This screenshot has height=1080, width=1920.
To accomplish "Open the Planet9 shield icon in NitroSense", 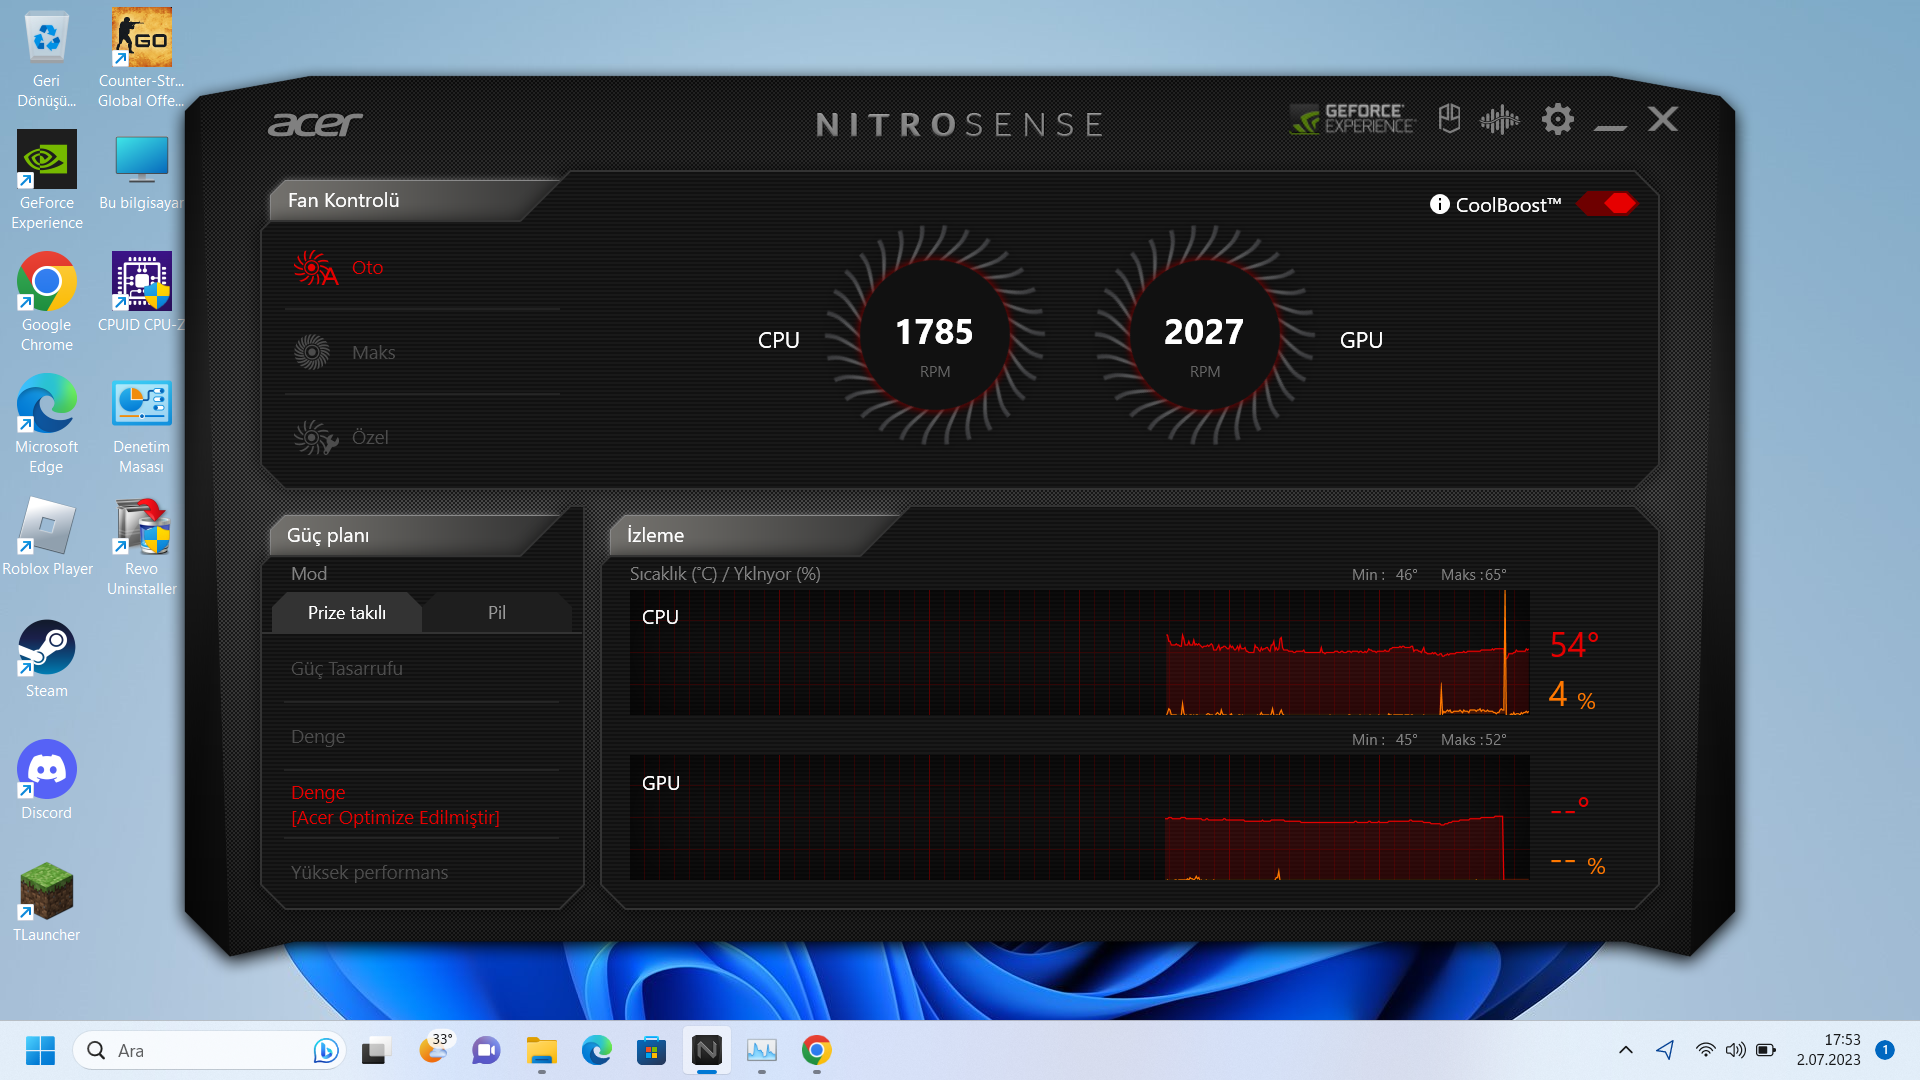I will 1449,119.
